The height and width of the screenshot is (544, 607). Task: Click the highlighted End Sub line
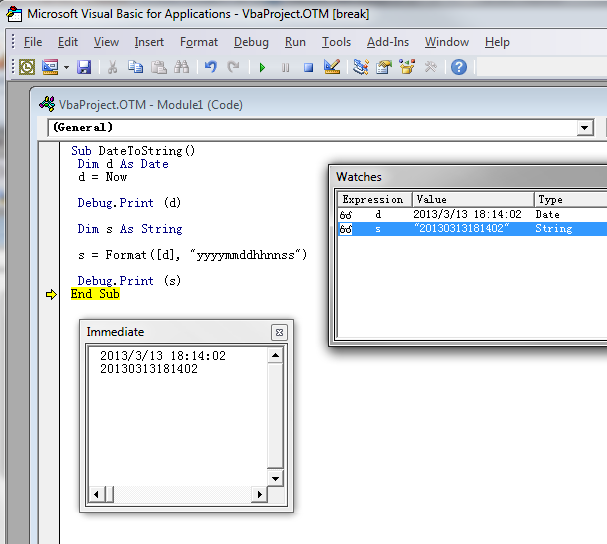[x=95, y=294]
